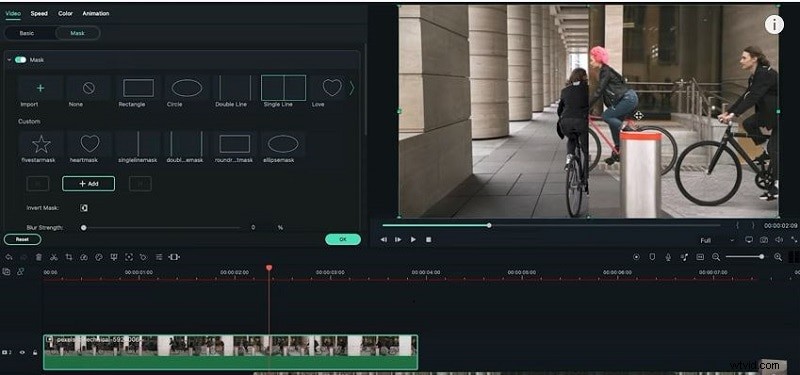800x375 pixels.
Task: Click the info icon on preview
Action: point(774,24)
